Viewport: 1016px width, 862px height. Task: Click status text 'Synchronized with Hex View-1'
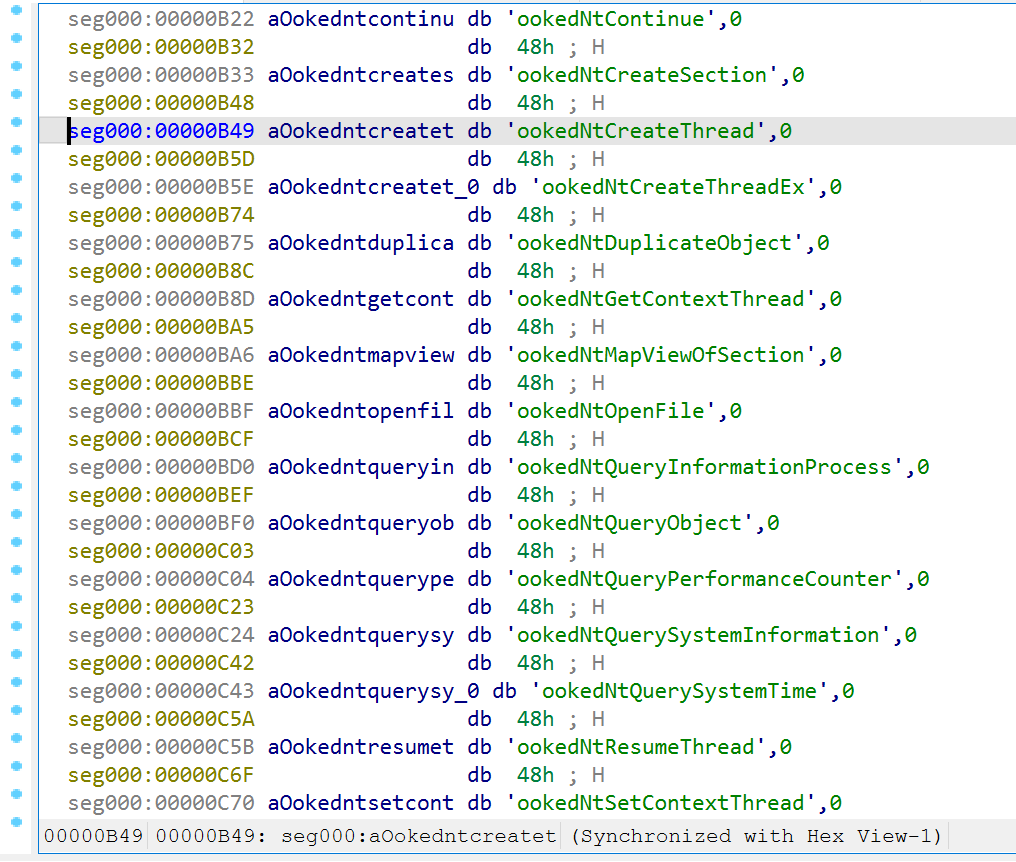(756, 836)
